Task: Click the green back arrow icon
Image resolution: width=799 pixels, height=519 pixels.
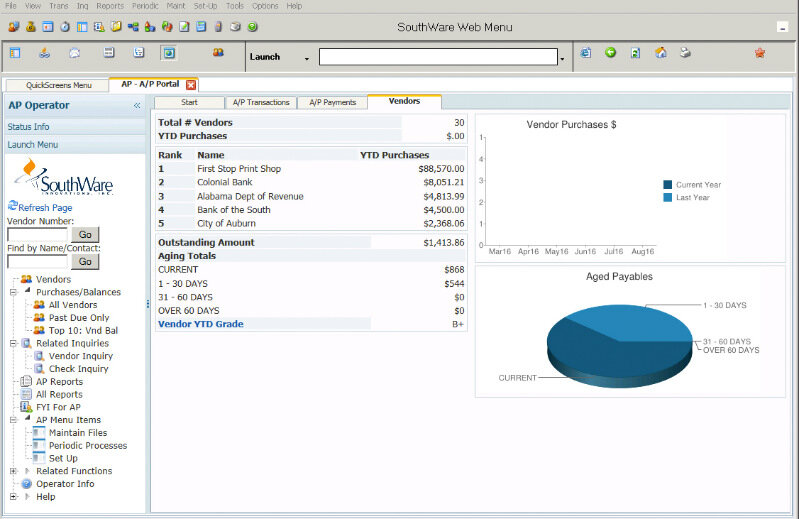Action: click(x=610, y=53)
